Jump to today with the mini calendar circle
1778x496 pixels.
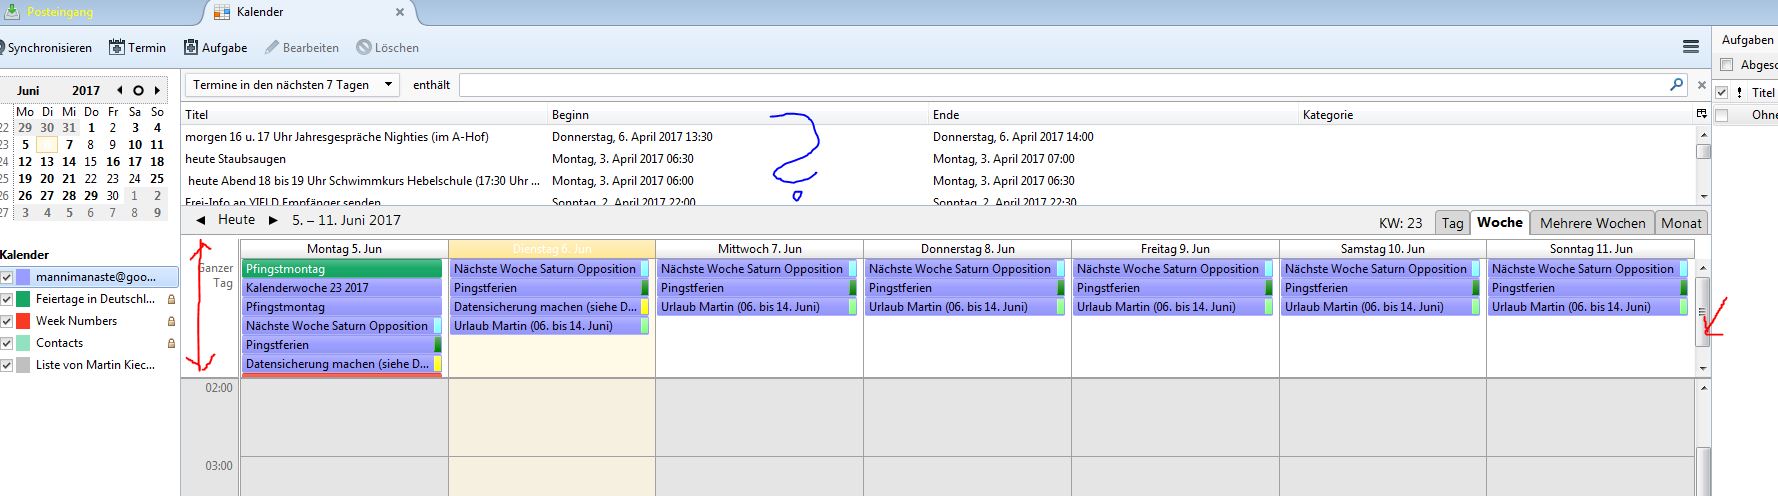(x=138, y=90)
